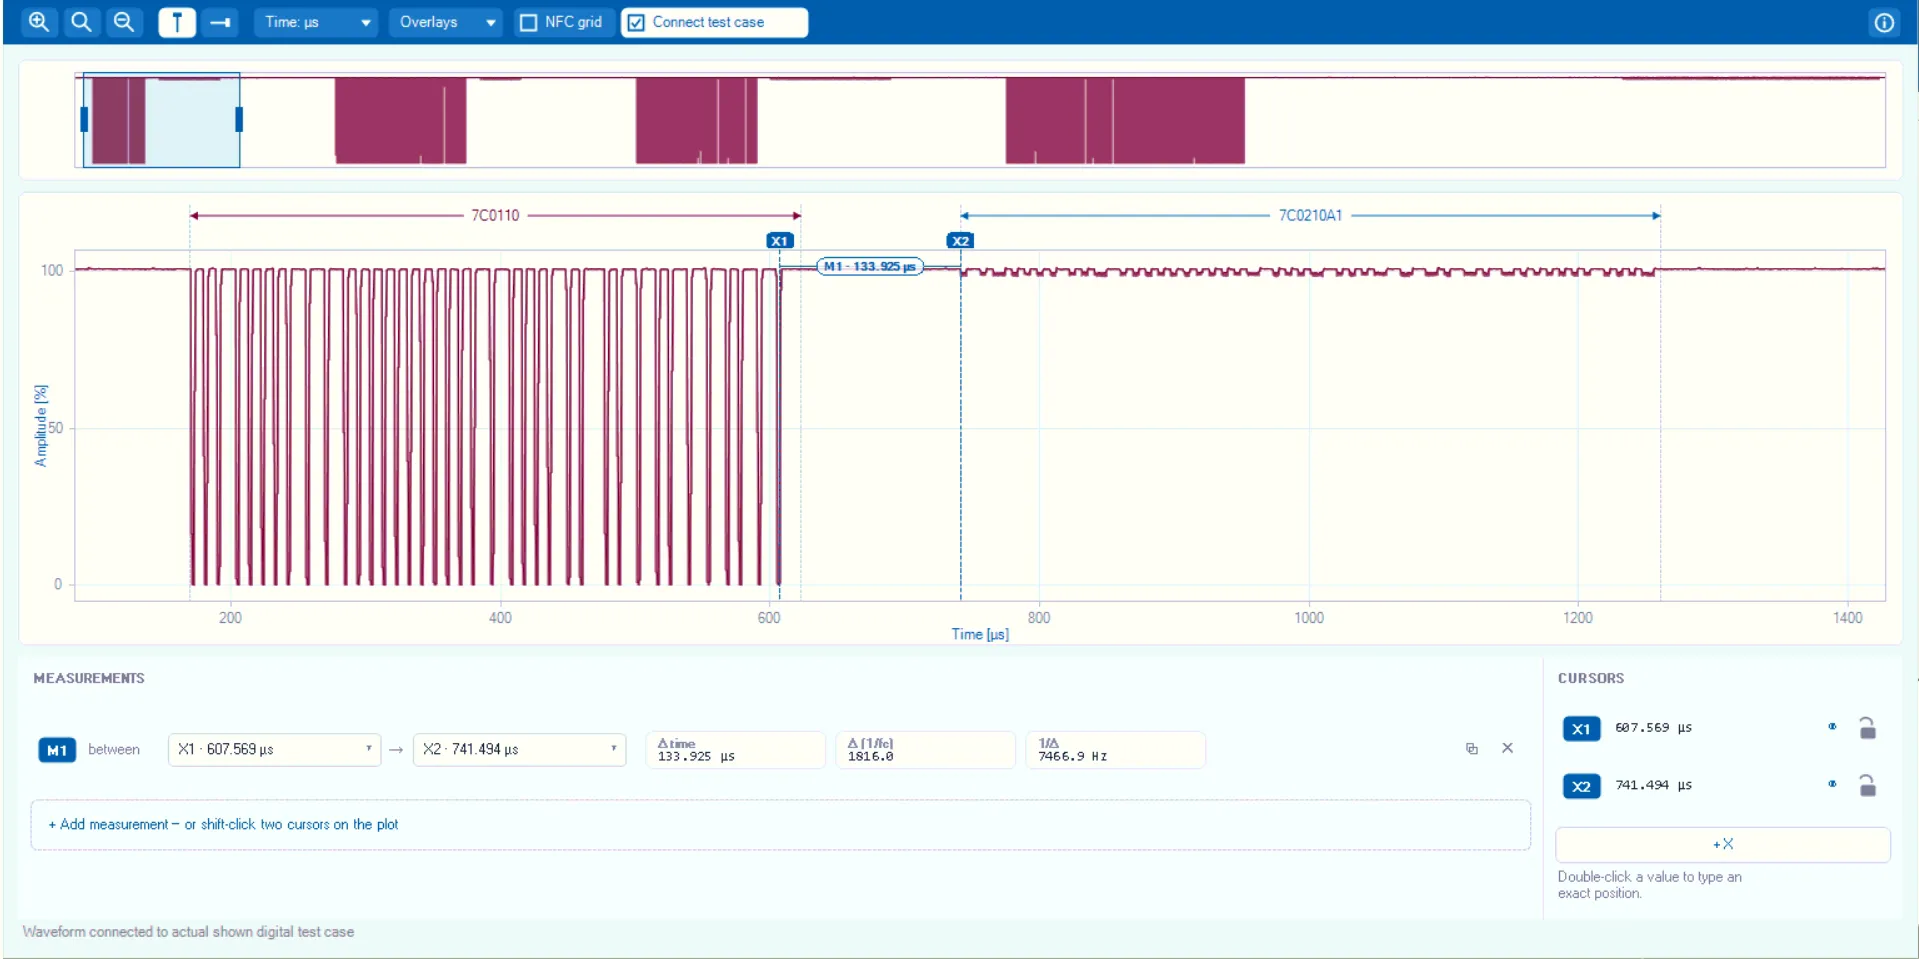Open the X1 607.569 µs start dropdown

coord(274,749)
